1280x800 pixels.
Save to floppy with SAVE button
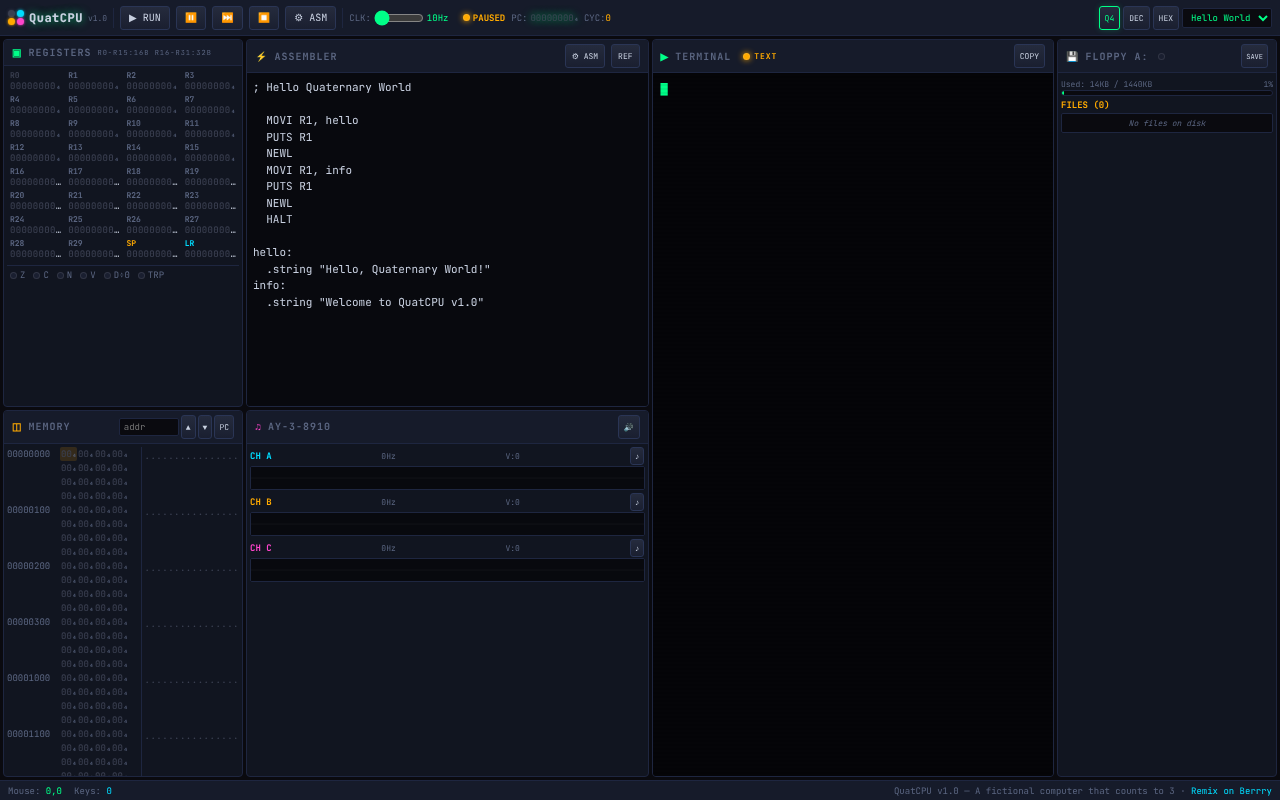(x=1254, y=56)
